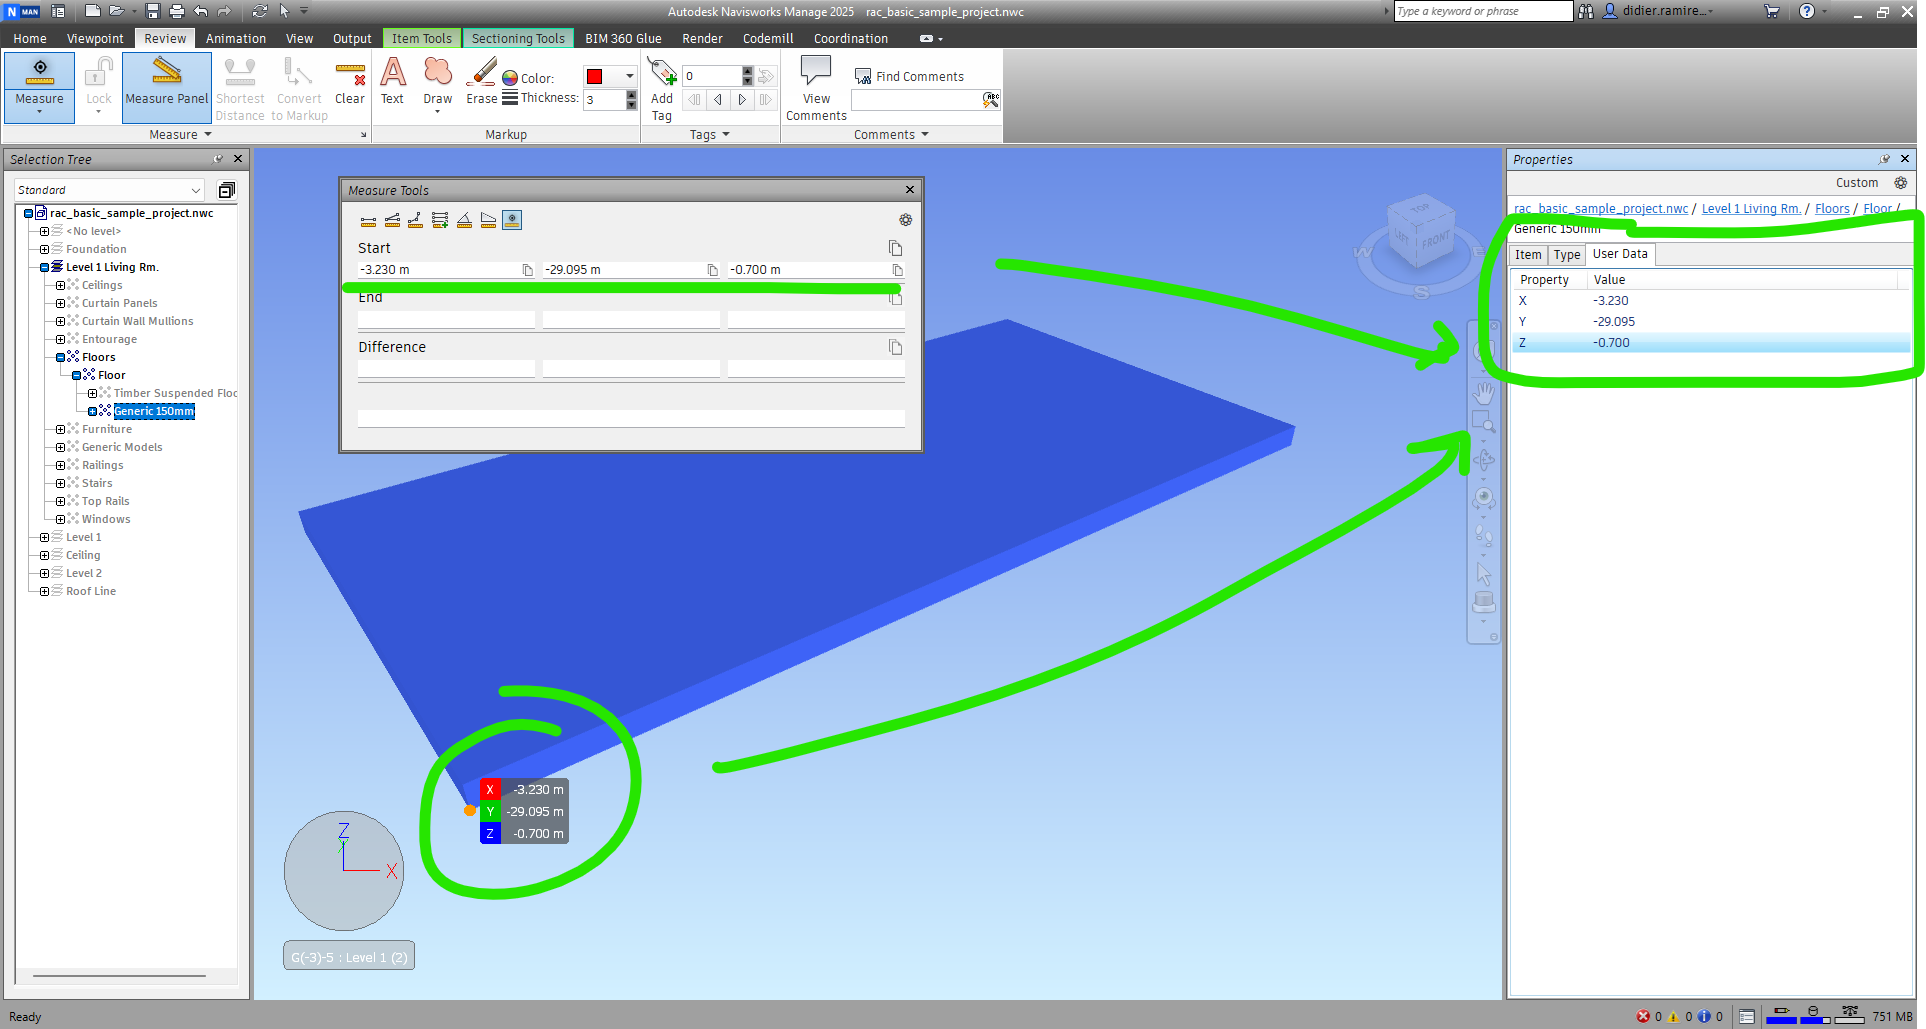Open the Animation ribbon tab

coord(236,39)
